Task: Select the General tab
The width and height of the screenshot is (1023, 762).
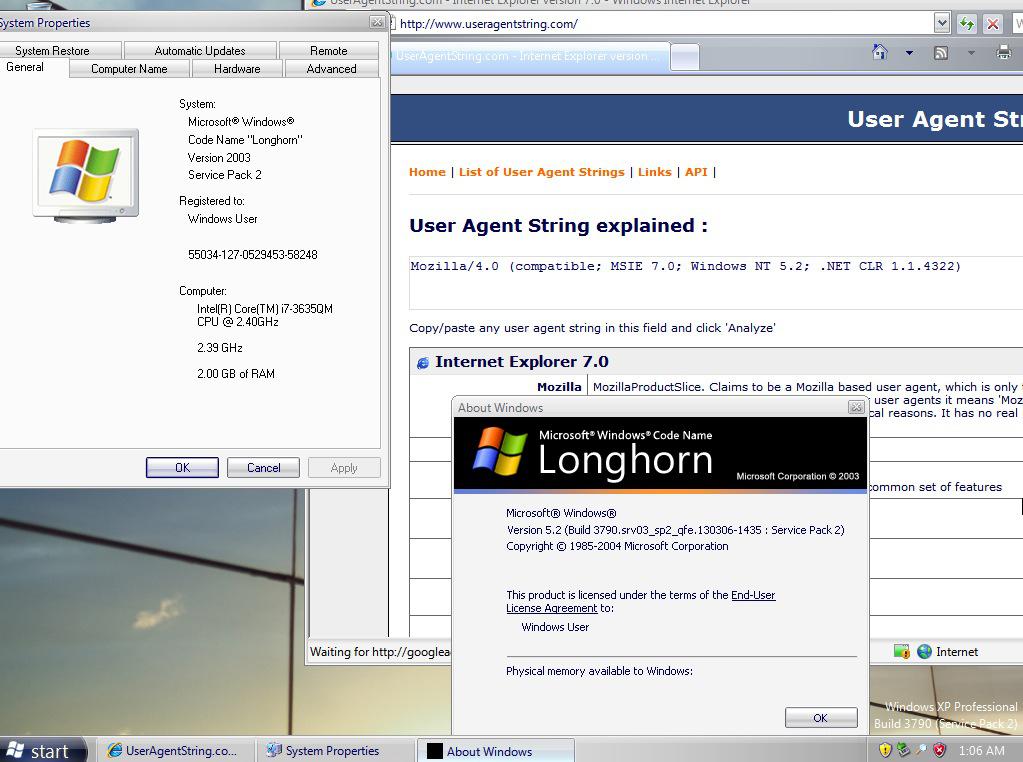Action: tap(25, 67)
